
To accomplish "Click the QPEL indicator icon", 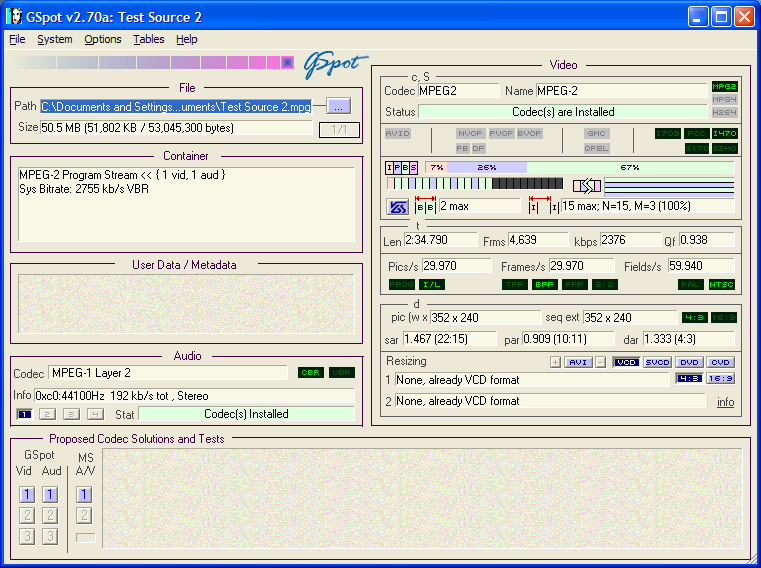I will (596, 149).
